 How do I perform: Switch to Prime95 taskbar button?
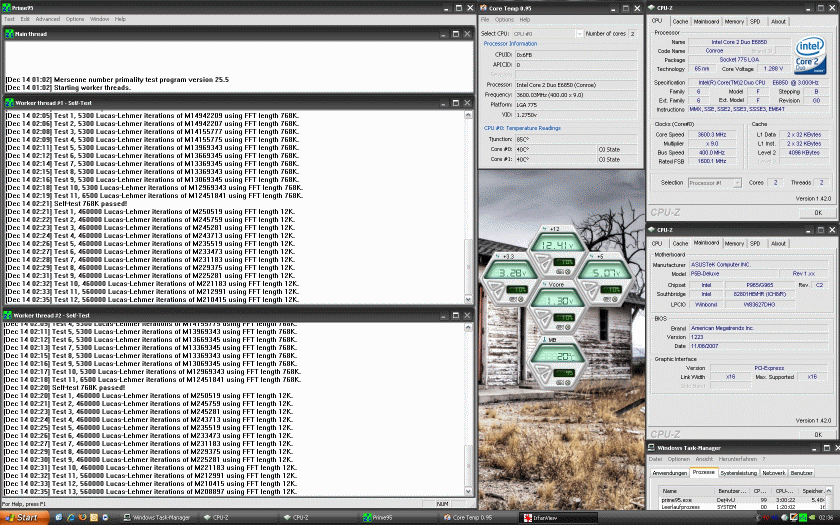399,518
